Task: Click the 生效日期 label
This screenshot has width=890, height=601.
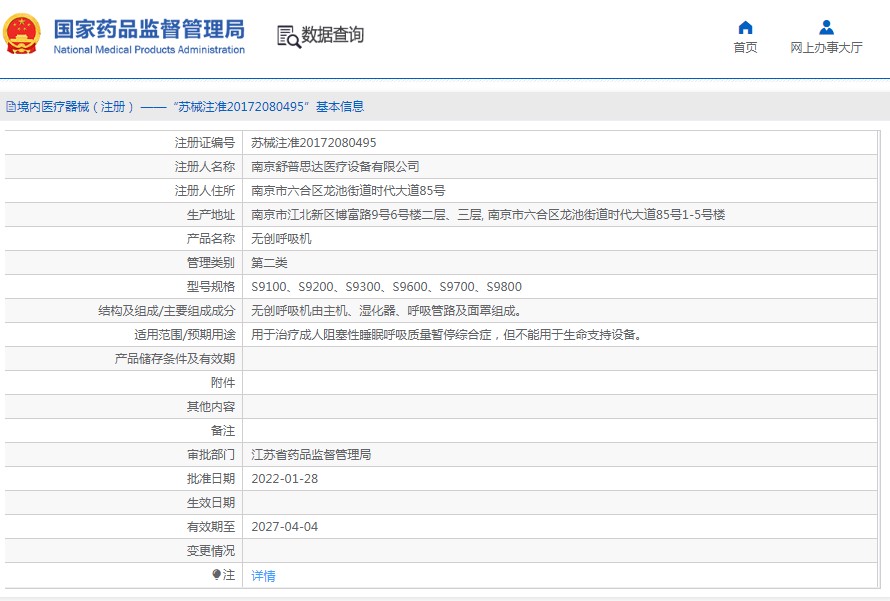Action: (x=211, y=503)
